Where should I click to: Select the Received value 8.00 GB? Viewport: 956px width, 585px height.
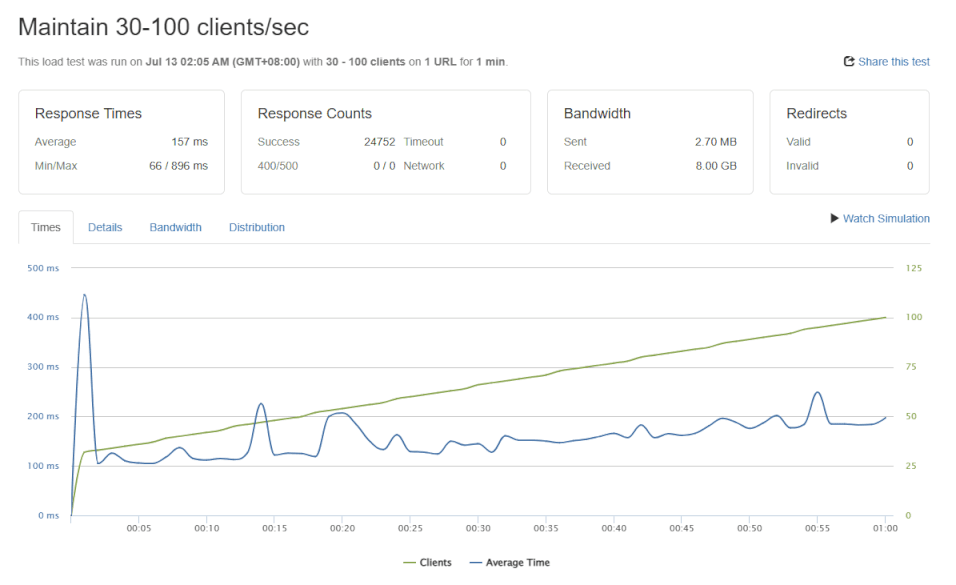click(716, 166)
